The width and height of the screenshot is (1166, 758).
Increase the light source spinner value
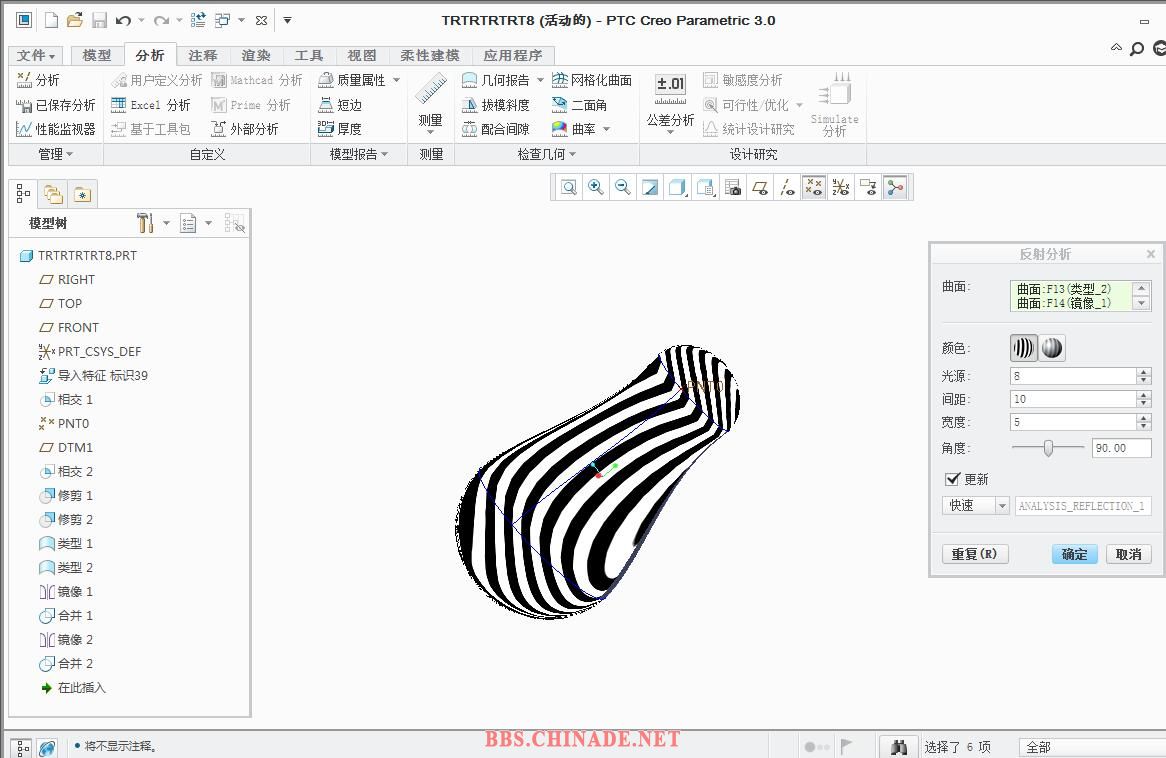tap(1144, 372)
